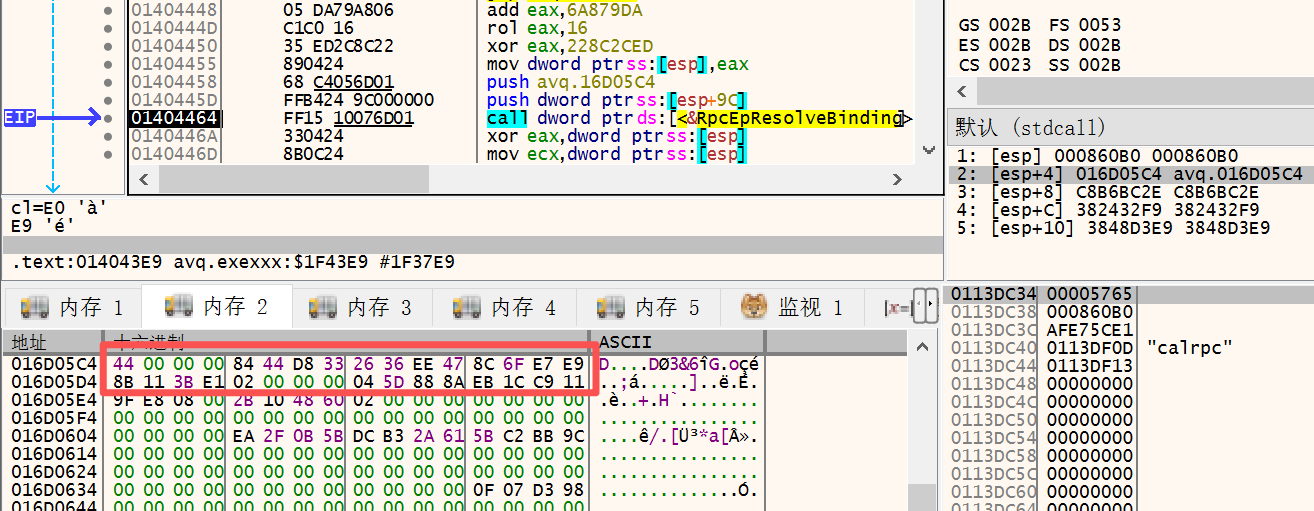Select stack row 0113DC34 value 00005765

(1130, 294)
